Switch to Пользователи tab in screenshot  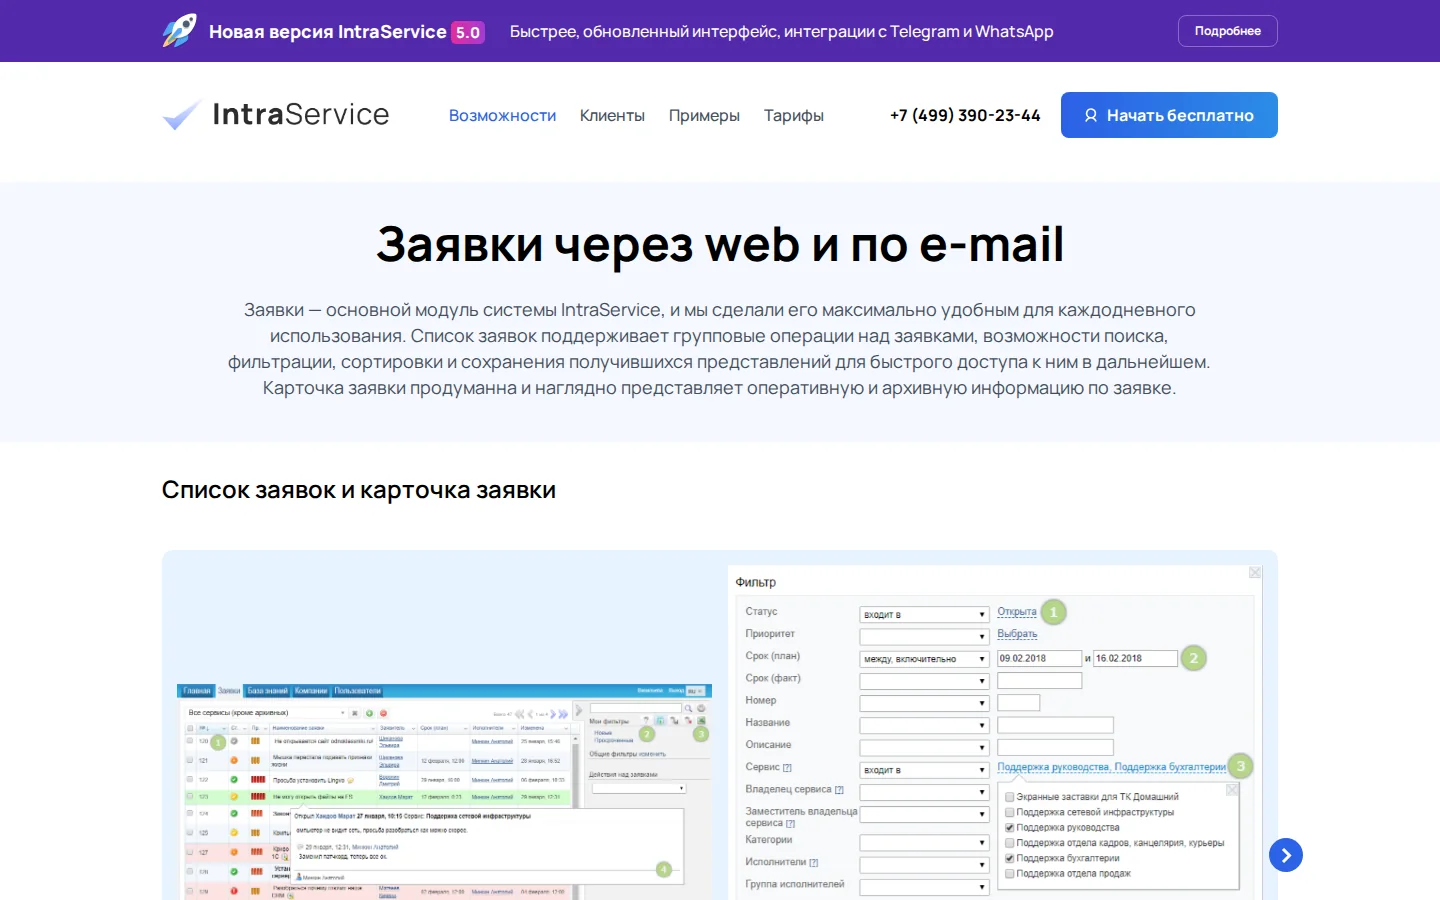point(358,691)
